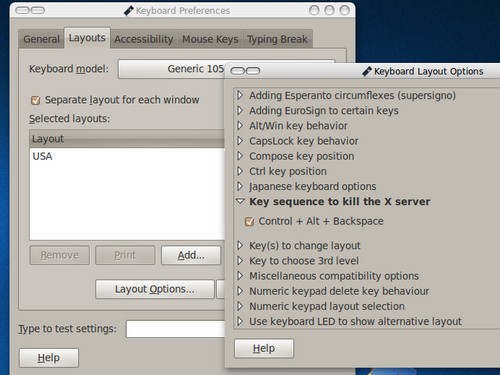The height and width of the screenshot is (375, 500).
Task: Expand Numeric keypad delete key behaviour
Action: pyautogui.click(x=240, y=291)
